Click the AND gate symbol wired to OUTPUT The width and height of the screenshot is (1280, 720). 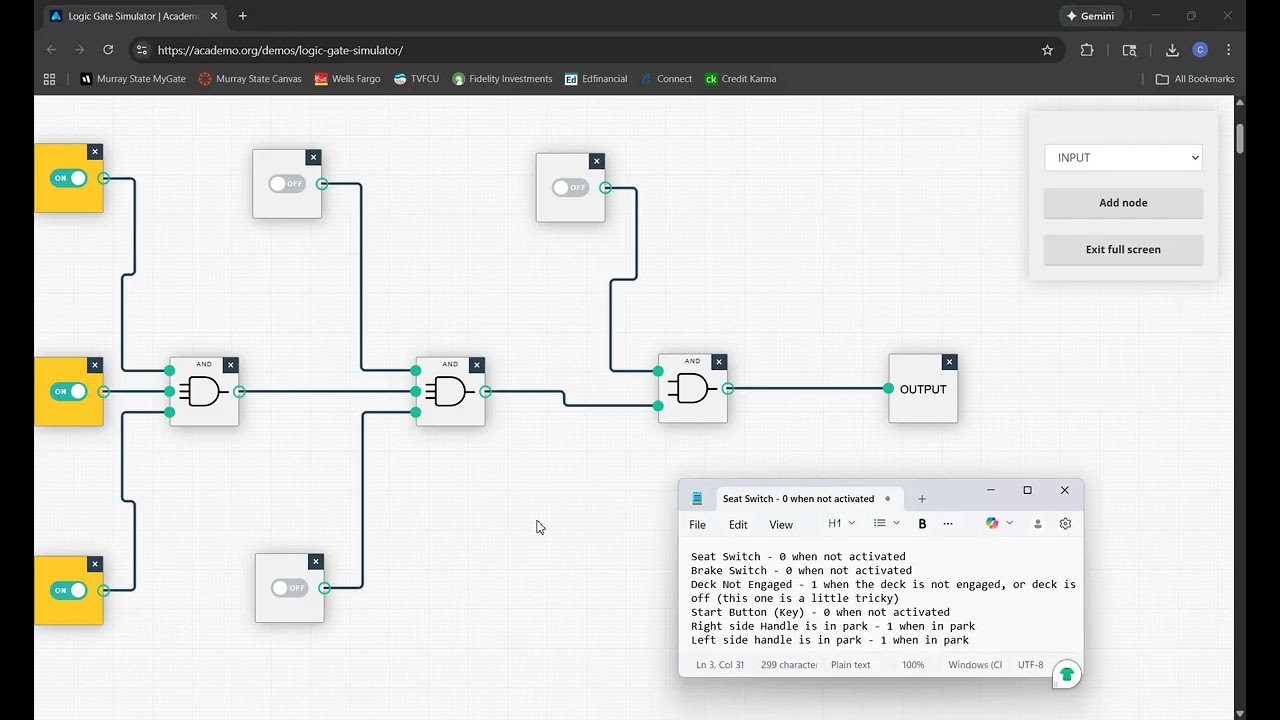click(692, 388)
